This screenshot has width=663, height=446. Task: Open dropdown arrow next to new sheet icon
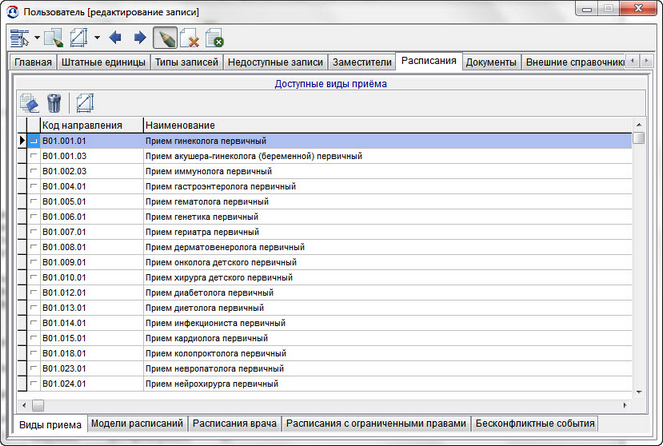pos(97,38)
